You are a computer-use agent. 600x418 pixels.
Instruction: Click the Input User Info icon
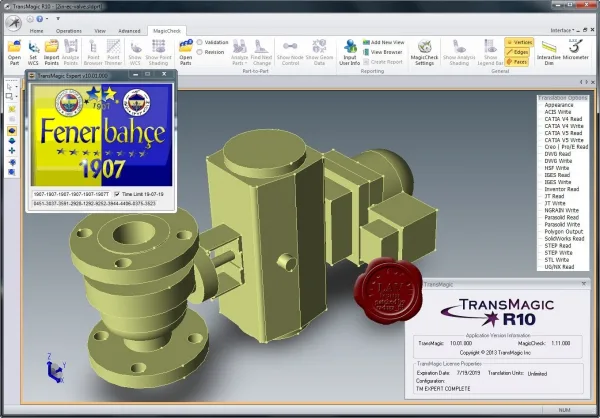point(350,46)
